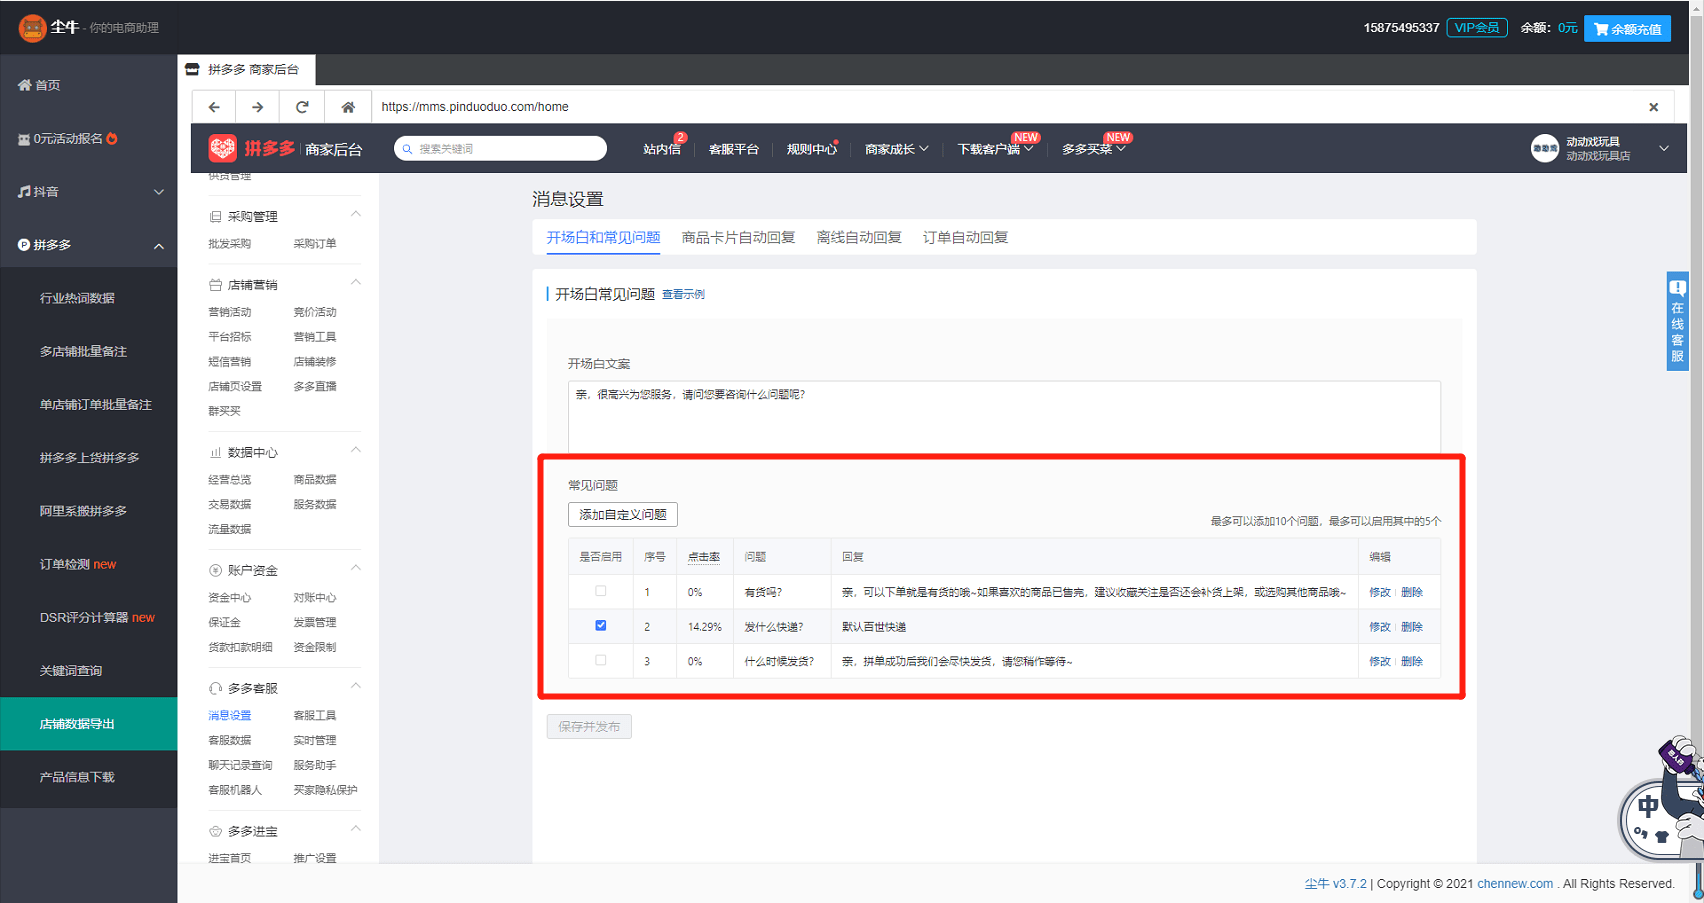
Task: Click 删除 for 发什么快递 row
Action: [x=1412, y=627]
